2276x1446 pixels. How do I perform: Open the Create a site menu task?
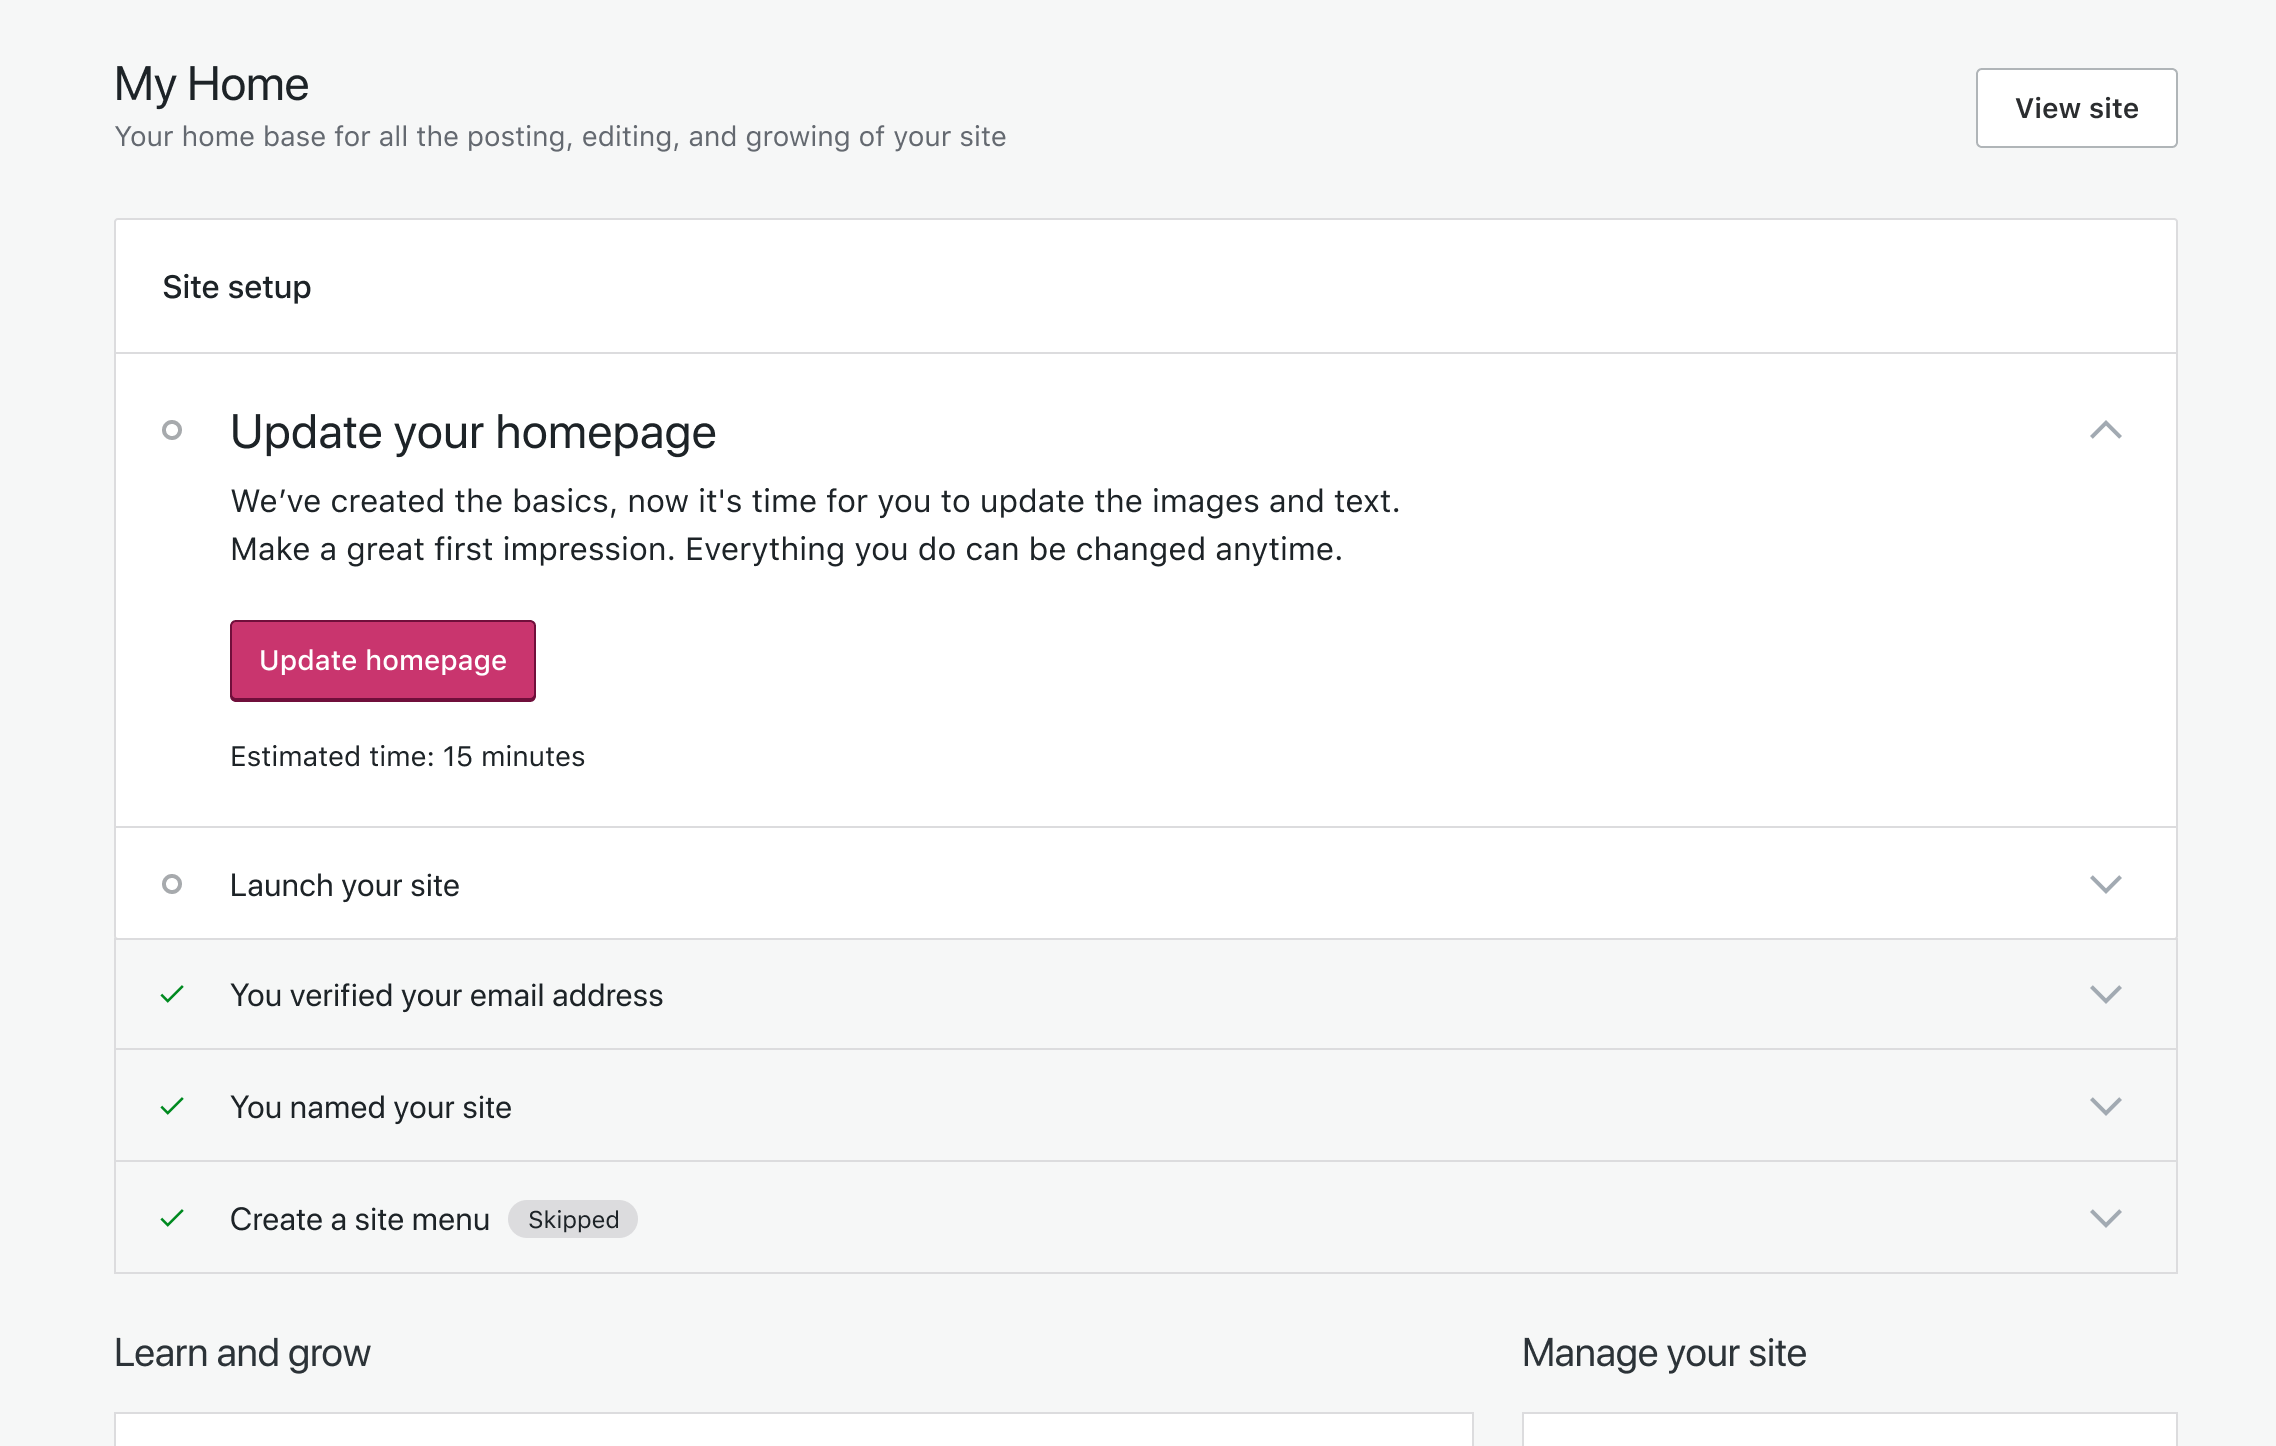(x=359, y=1219)
